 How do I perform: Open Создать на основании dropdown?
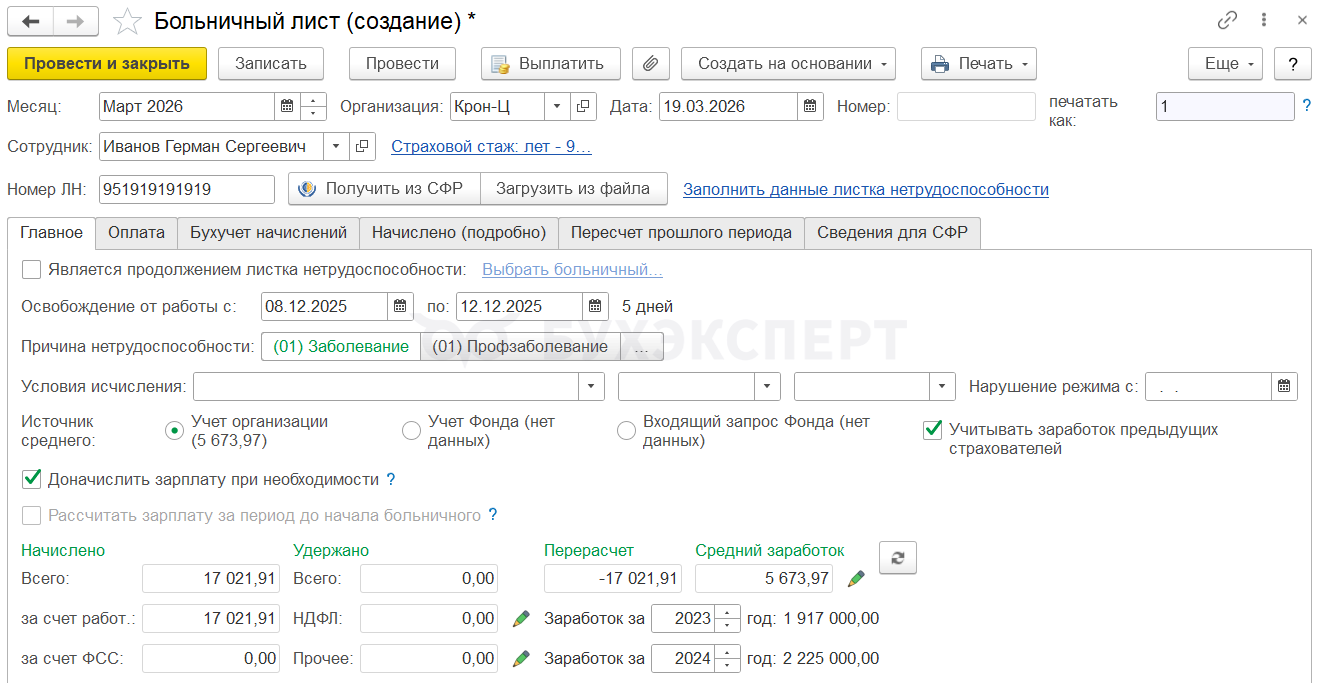[x=788, y=64]
